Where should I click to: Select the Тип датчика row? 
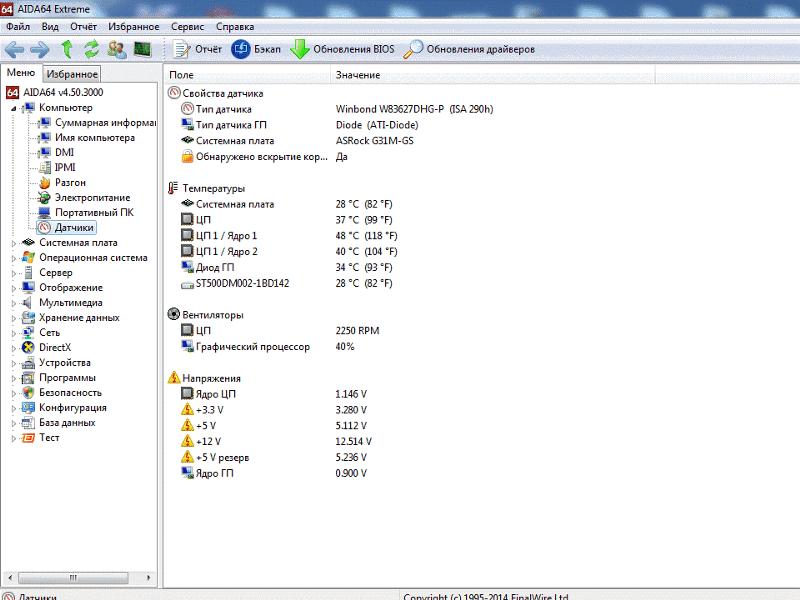(x=337, y=109)
